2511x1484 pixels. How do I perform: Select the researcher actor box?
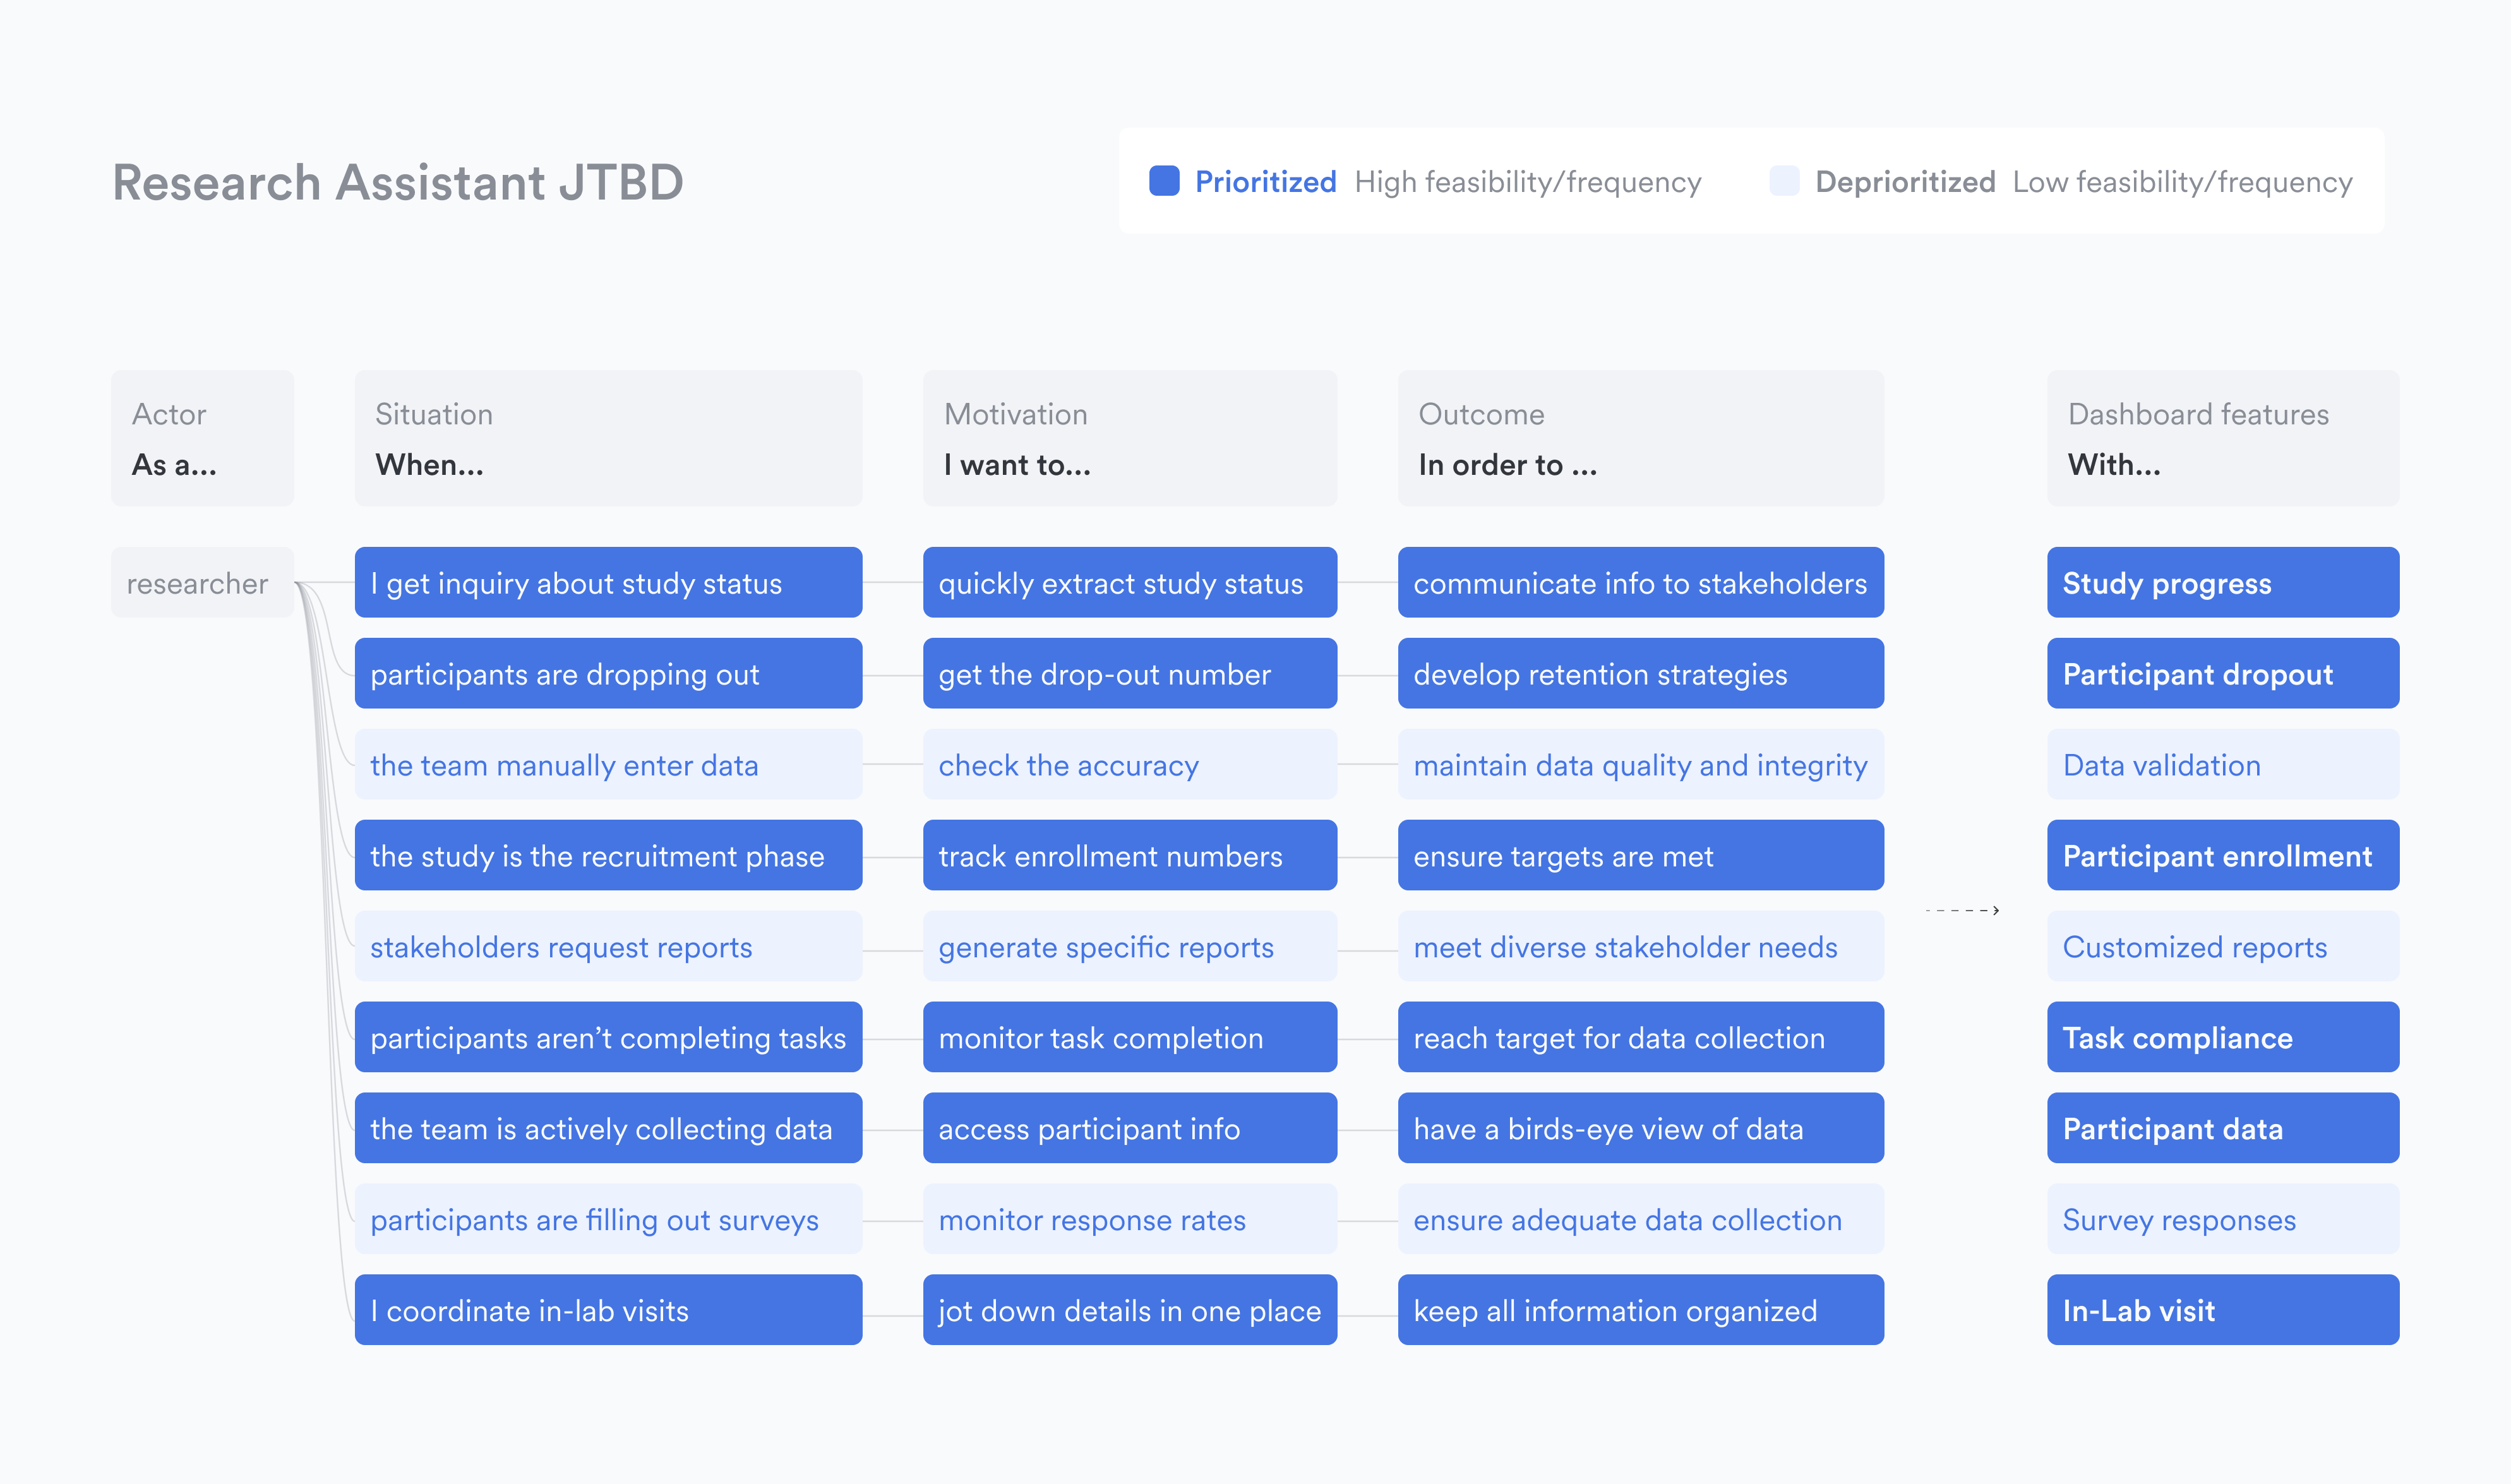pyautogui.click(x=202, y=583)
